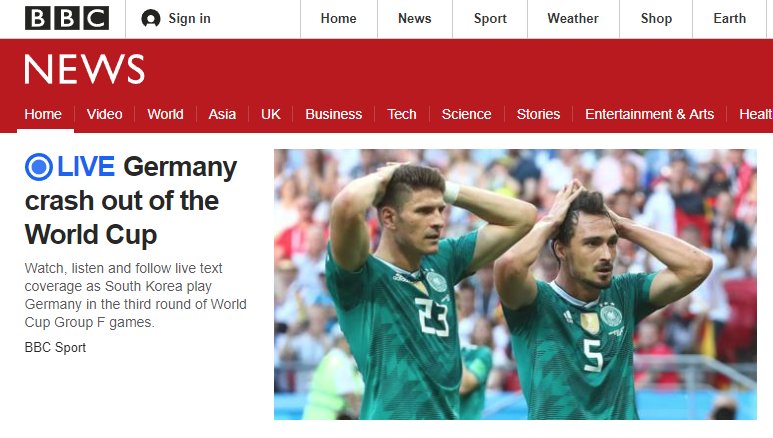
Task: Select the top bar Home link
Action: 338,19
